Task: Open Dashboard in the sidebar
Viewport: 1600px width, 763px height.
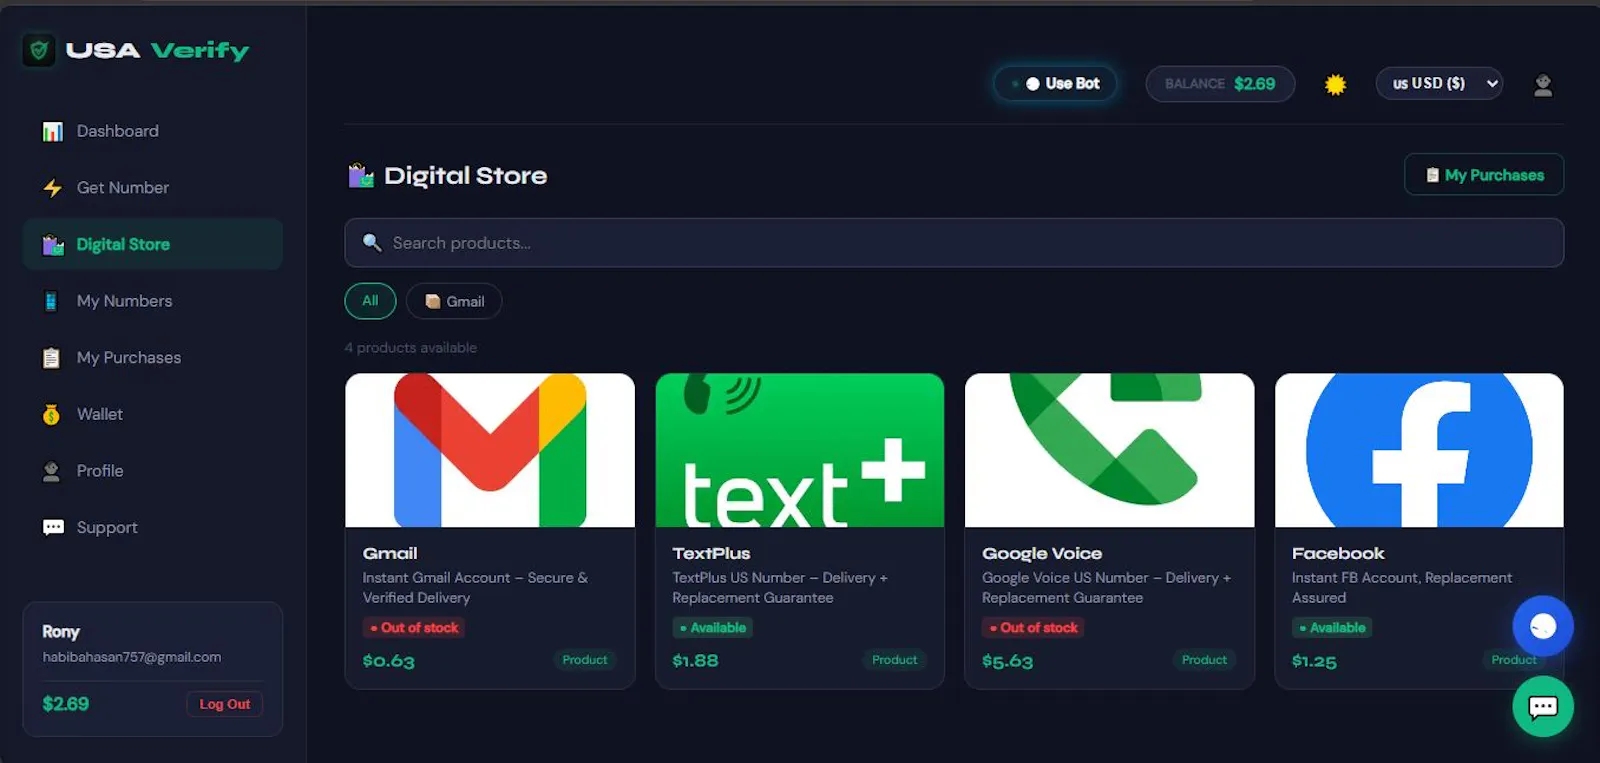Action: pos(153,131)
